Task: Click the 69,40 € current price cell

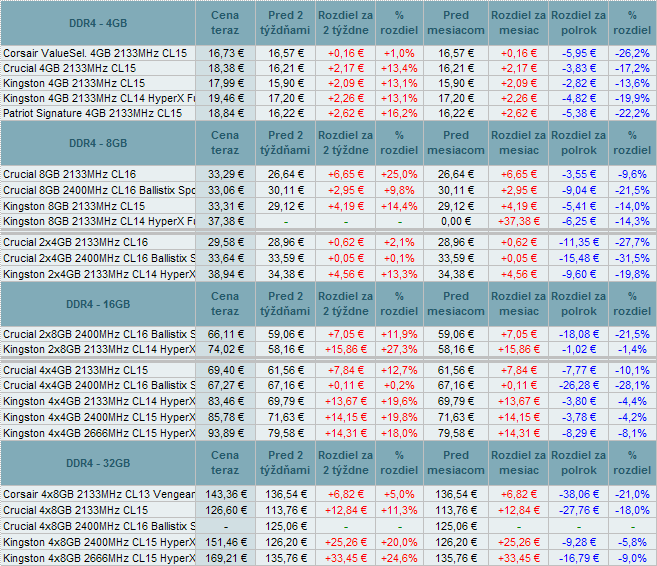Action: (225, 370)
